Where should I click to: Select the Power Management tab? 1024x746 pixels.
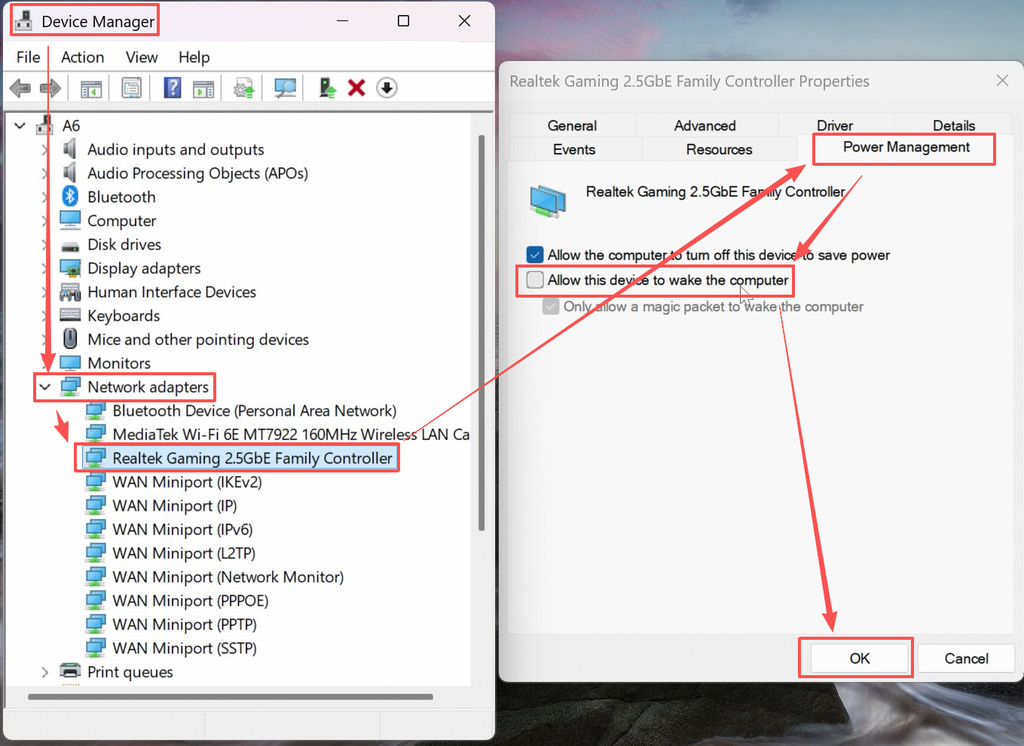click(906, 147)
